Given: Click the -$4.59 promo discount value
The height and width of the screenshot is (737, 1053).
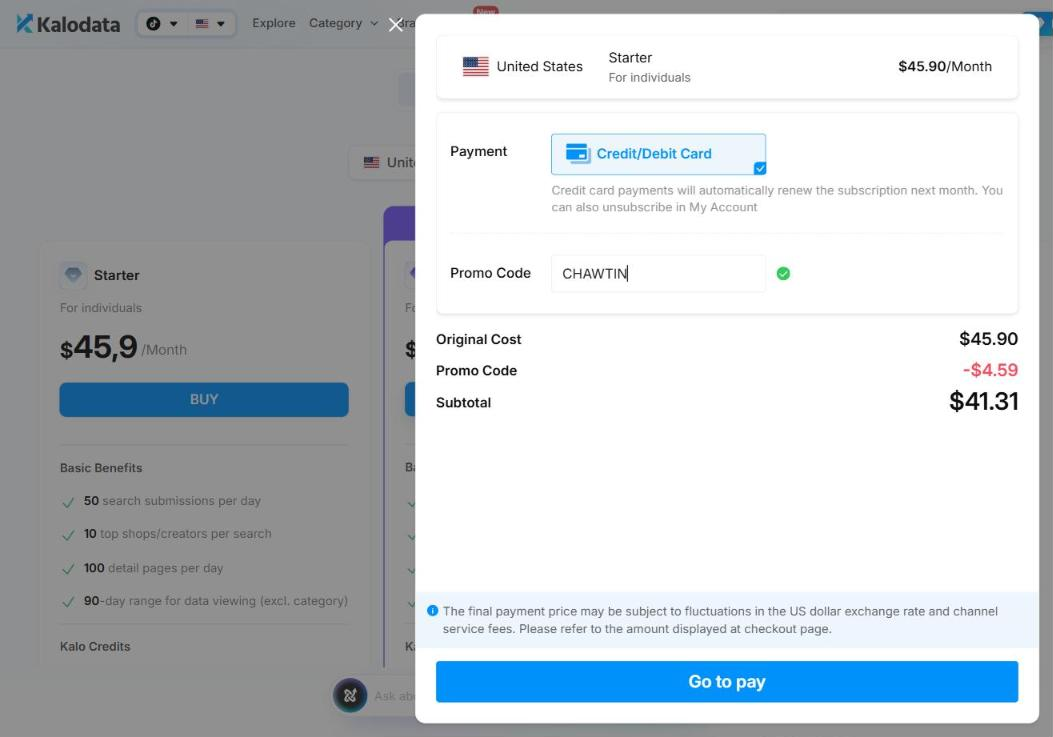Looking at the screenshot, I should 990,370.
